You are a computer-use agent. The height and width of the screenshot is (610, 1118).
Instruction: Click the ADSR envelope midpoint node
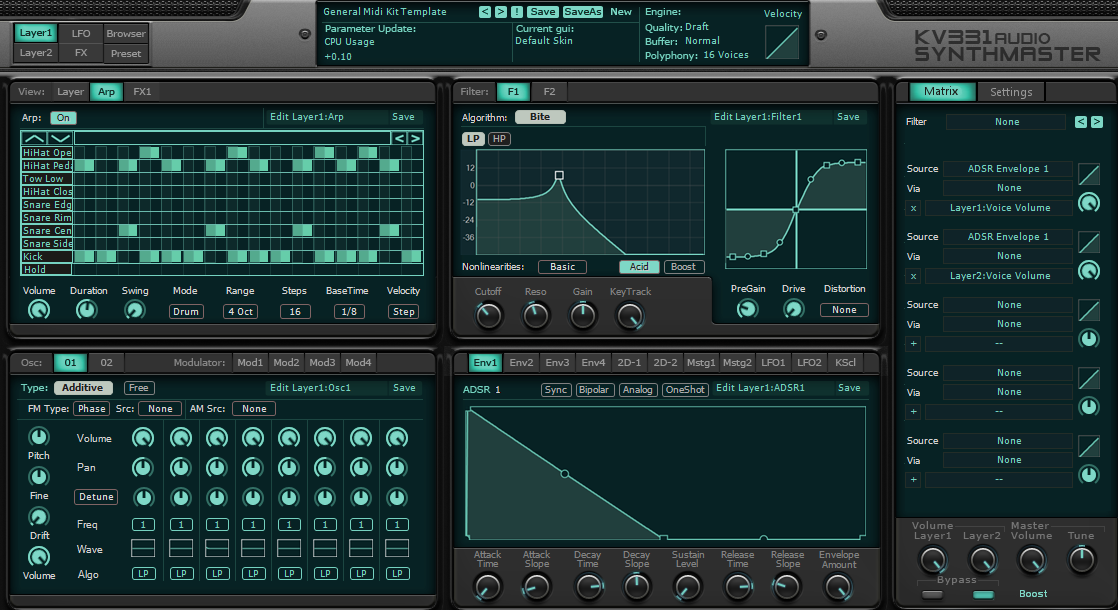tap(565, 474)
